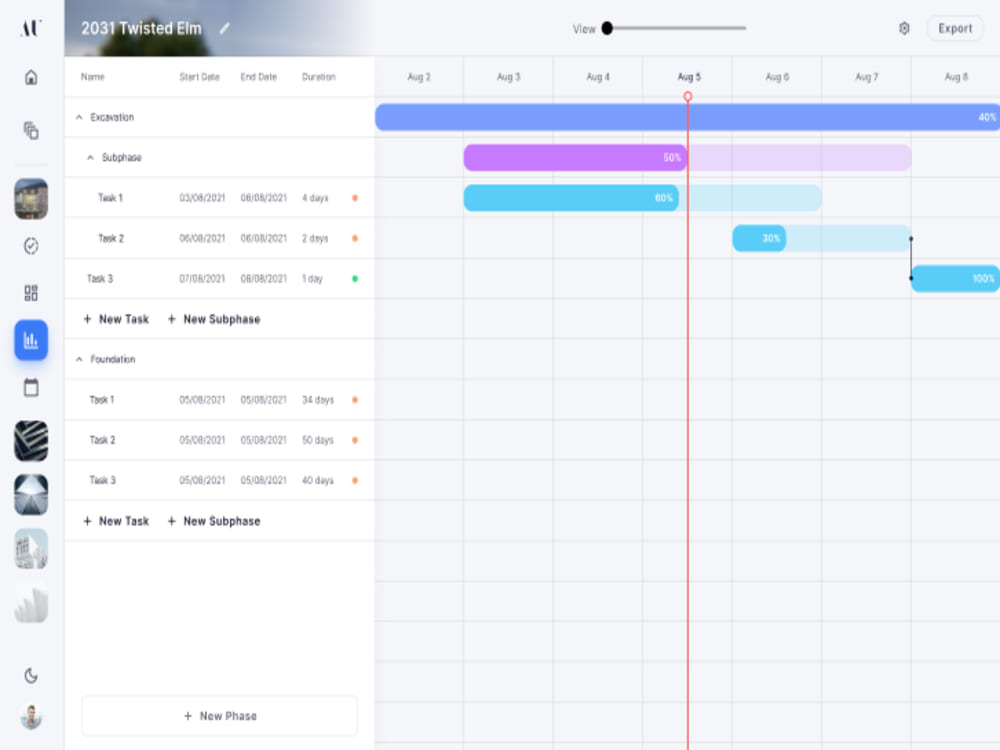Select Foundation Task 3 name

(102, 480)
